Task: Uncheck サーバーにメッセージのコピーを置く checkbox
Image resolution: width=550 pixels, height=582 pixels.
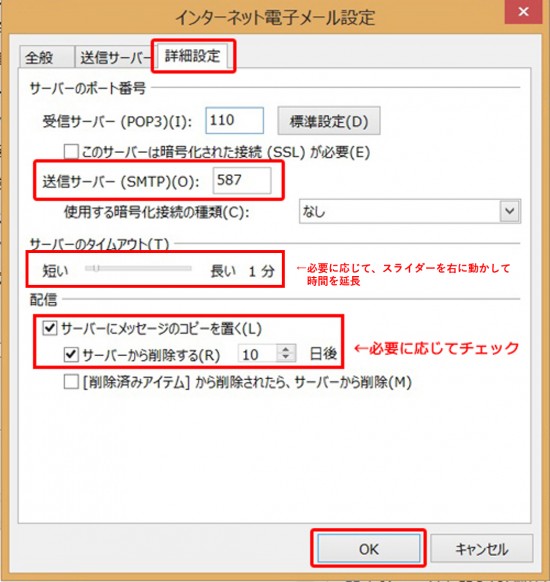Action: coord(49,328)
